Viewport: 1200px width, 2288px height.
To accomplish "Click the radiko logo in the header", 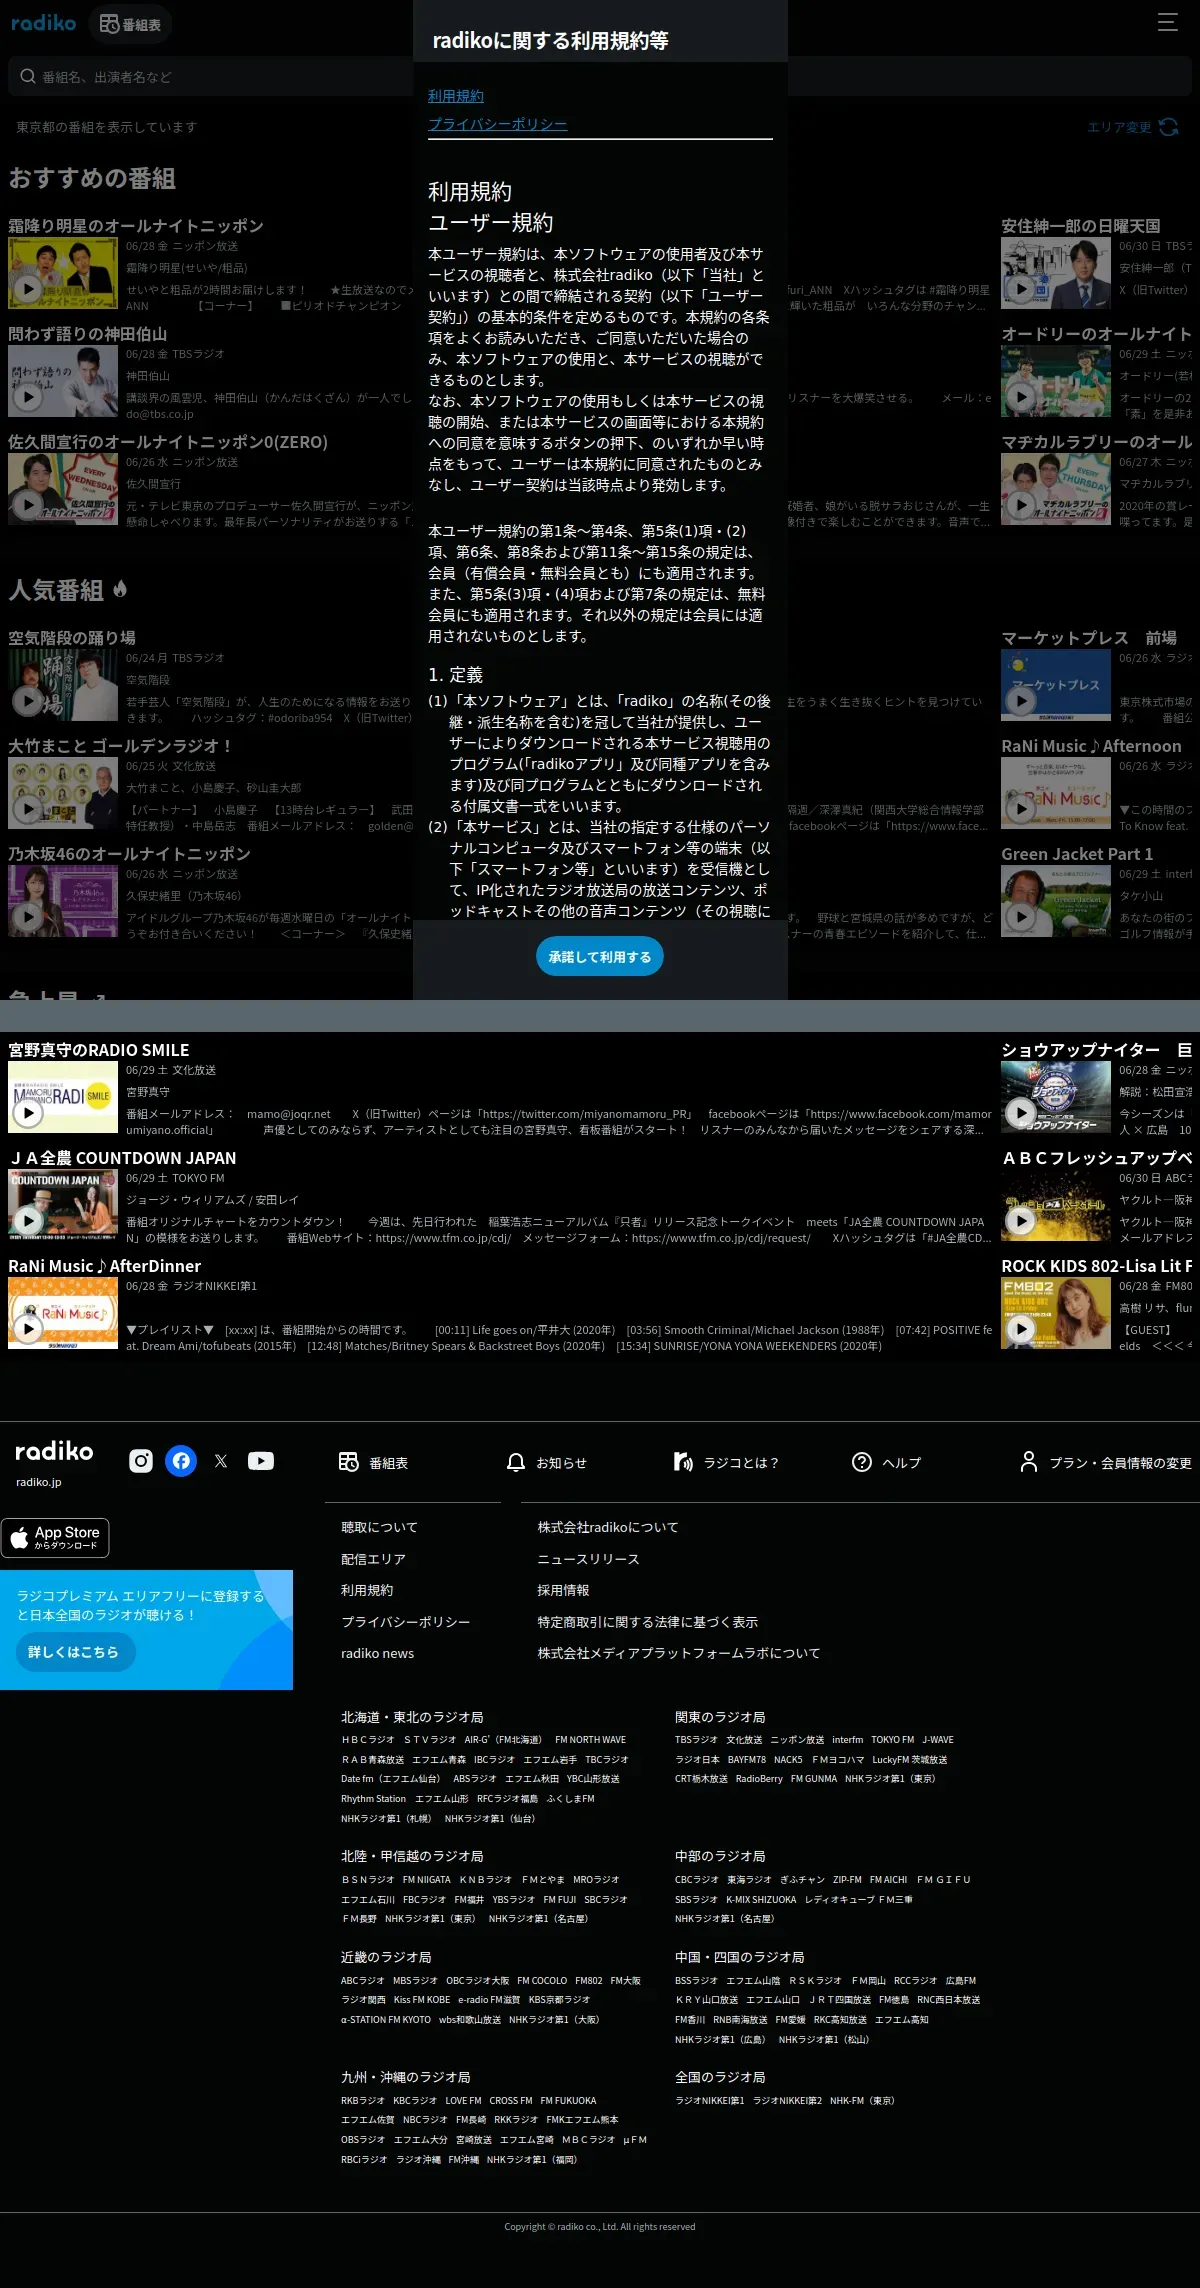I will click(43, 23).
